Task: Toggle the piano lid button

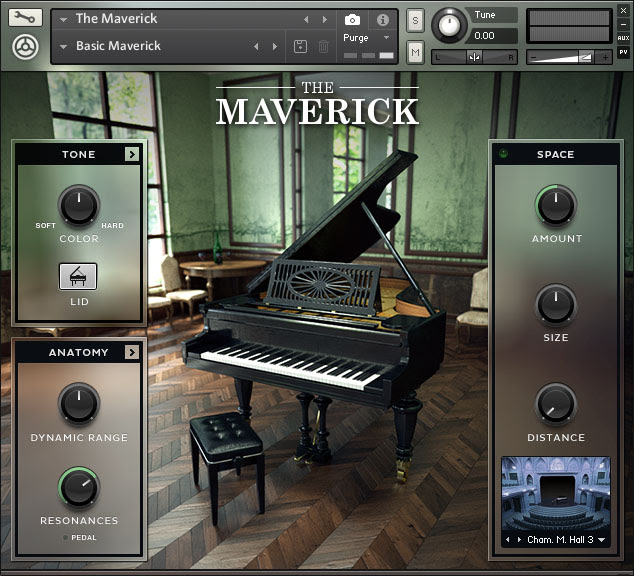Action: (x=78, y=276)
